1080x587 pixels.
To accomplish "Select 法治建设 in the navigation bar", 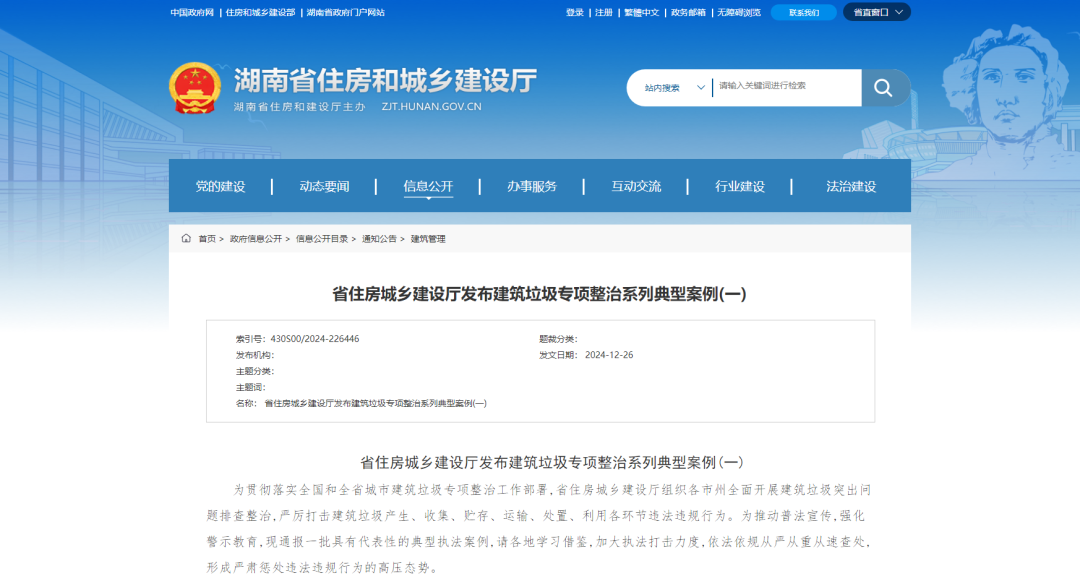I will click(851, 186).
